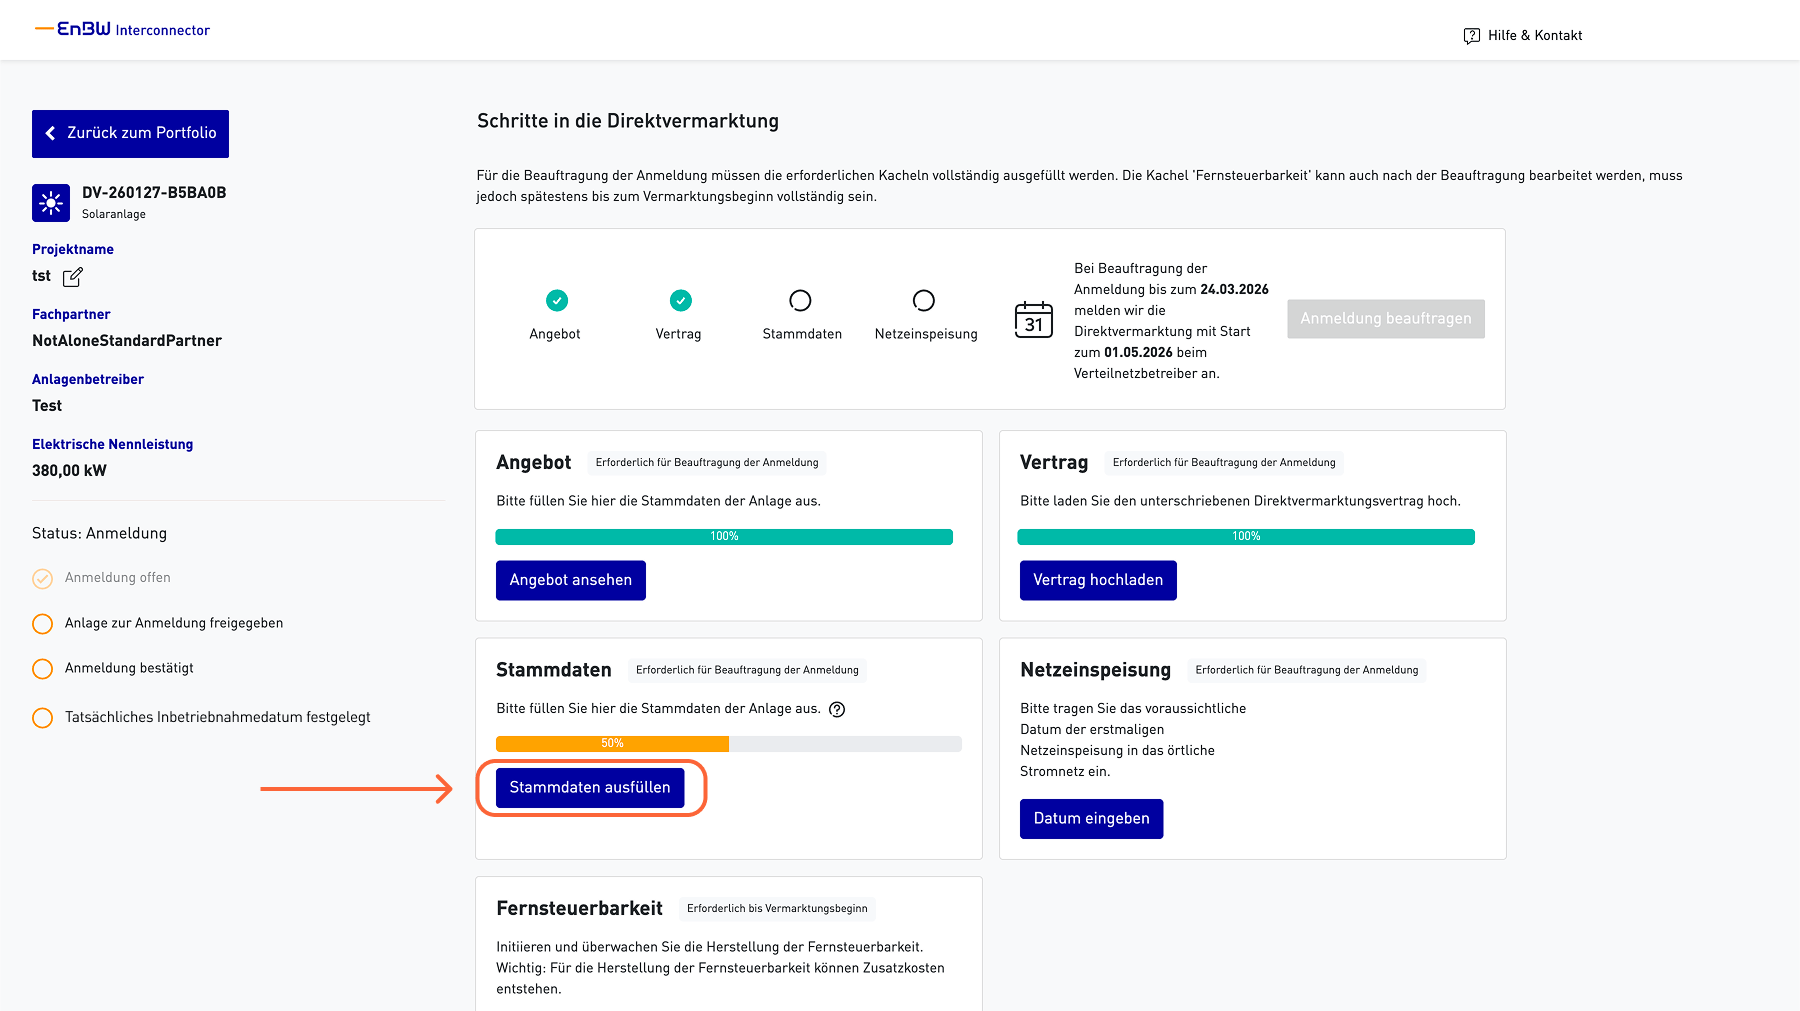Open Hilfe & Kontakt link
This screenshot has width=1800, height=1011.
tap(1534, 36)
